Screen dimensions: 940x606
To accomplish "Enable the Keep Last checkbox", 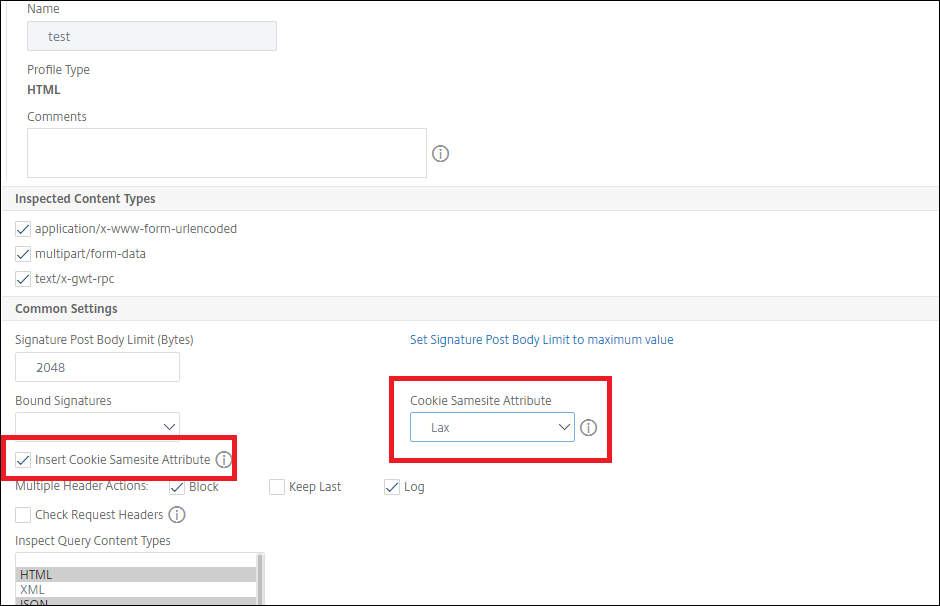I will (x=277, y=487).
